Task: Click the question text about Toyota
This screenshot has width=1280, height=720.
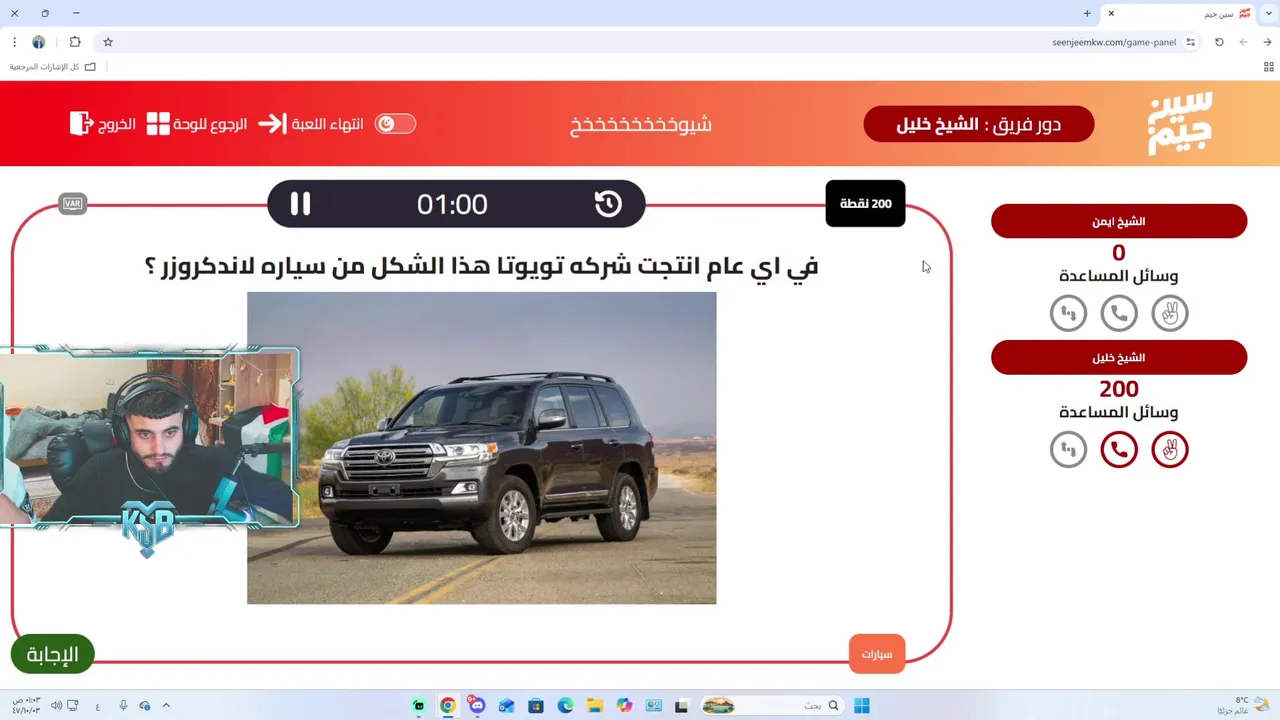Action: pyautogui.click(x=481, y=266)
